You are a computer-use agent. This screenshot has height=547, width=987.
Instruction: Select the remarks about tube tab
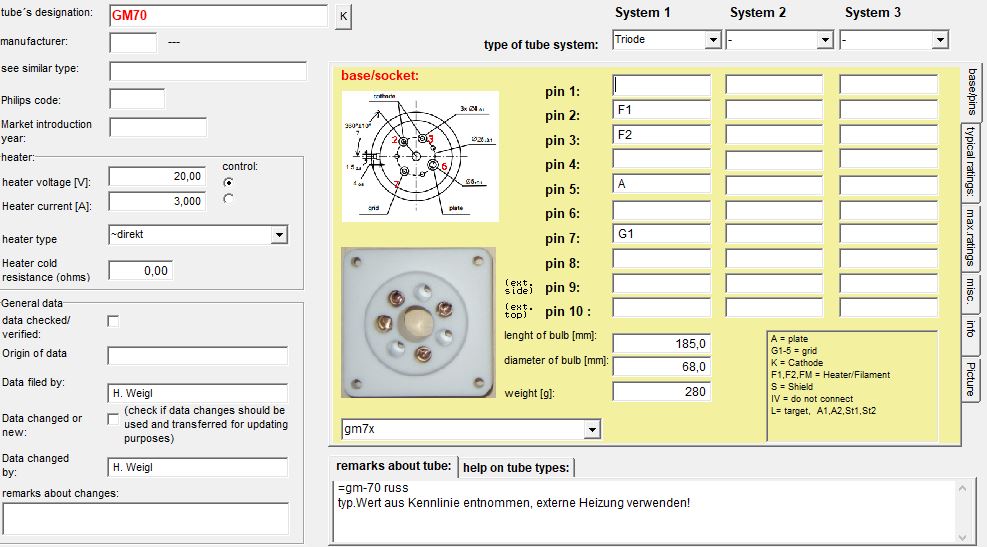(393, 466)
